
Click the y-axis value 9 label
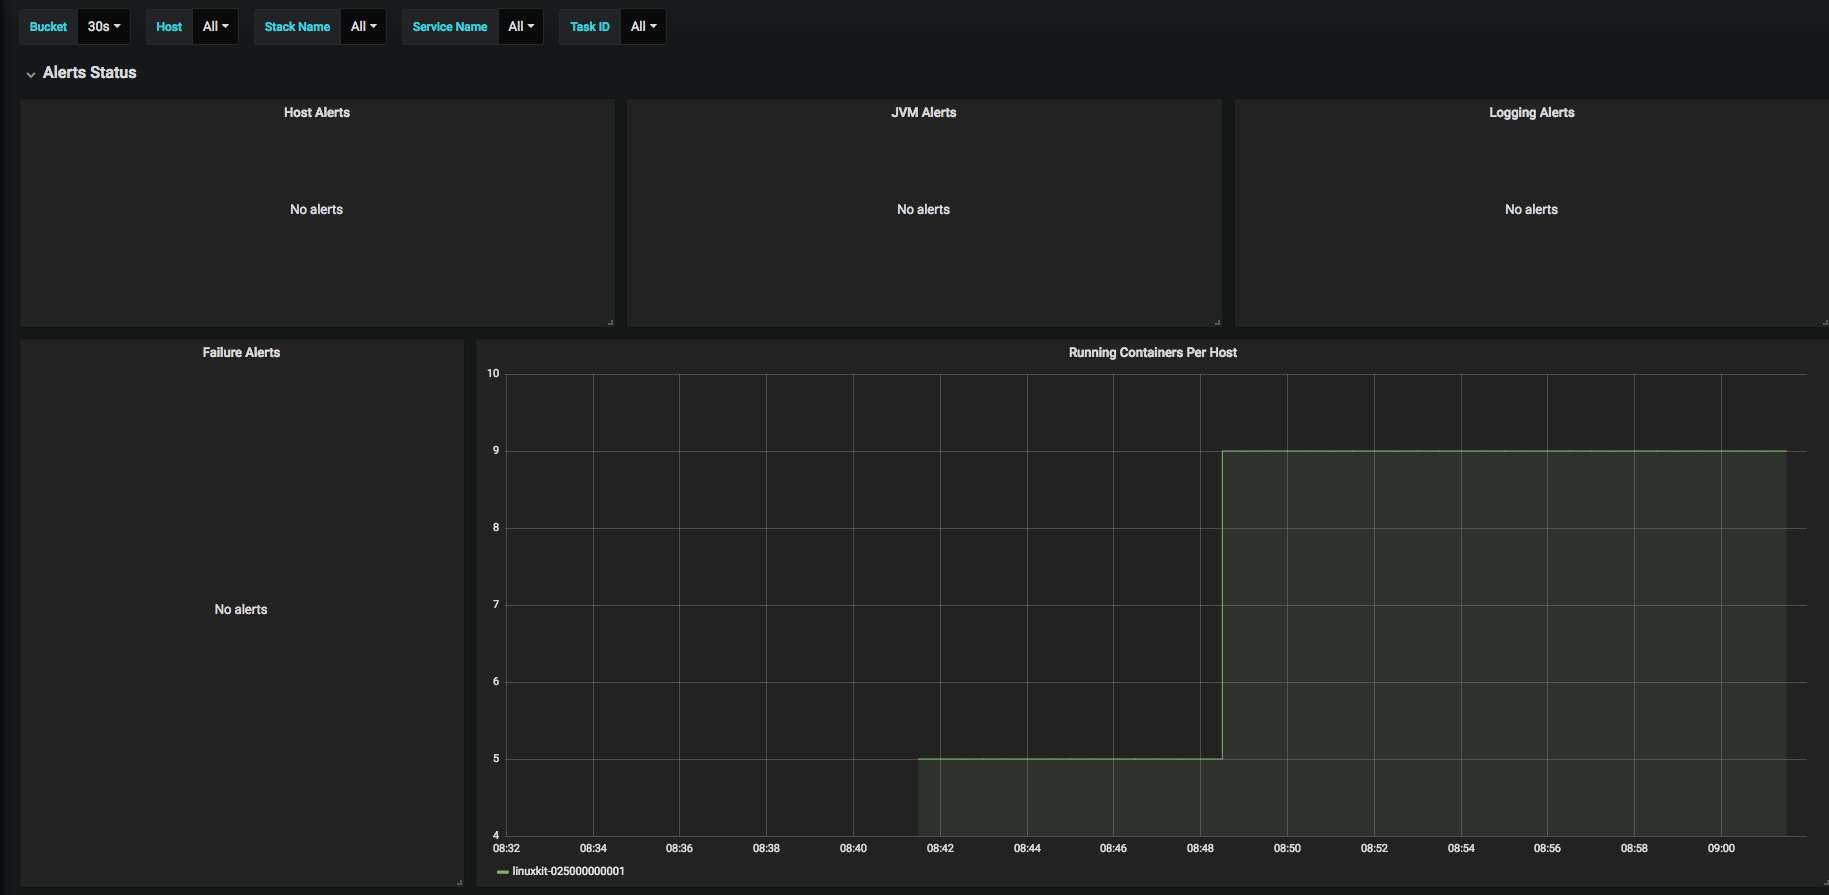pyautogui.click(x=496, y=451)
